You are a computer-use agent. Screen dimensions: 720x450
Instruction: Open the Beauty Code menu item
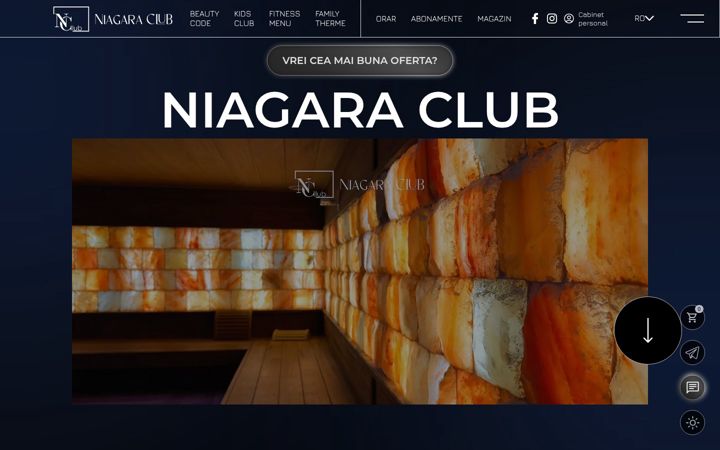204,18
